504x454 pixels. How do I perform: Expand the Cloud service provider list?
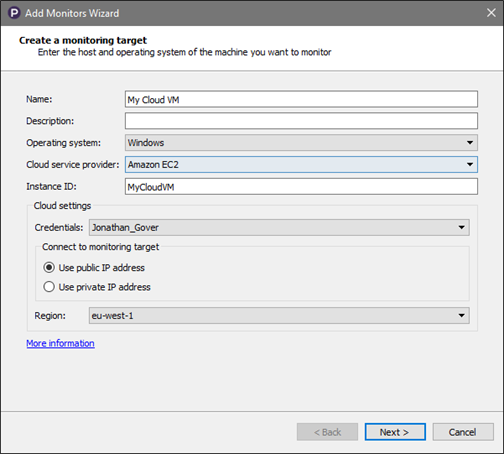tap(301, 164)
